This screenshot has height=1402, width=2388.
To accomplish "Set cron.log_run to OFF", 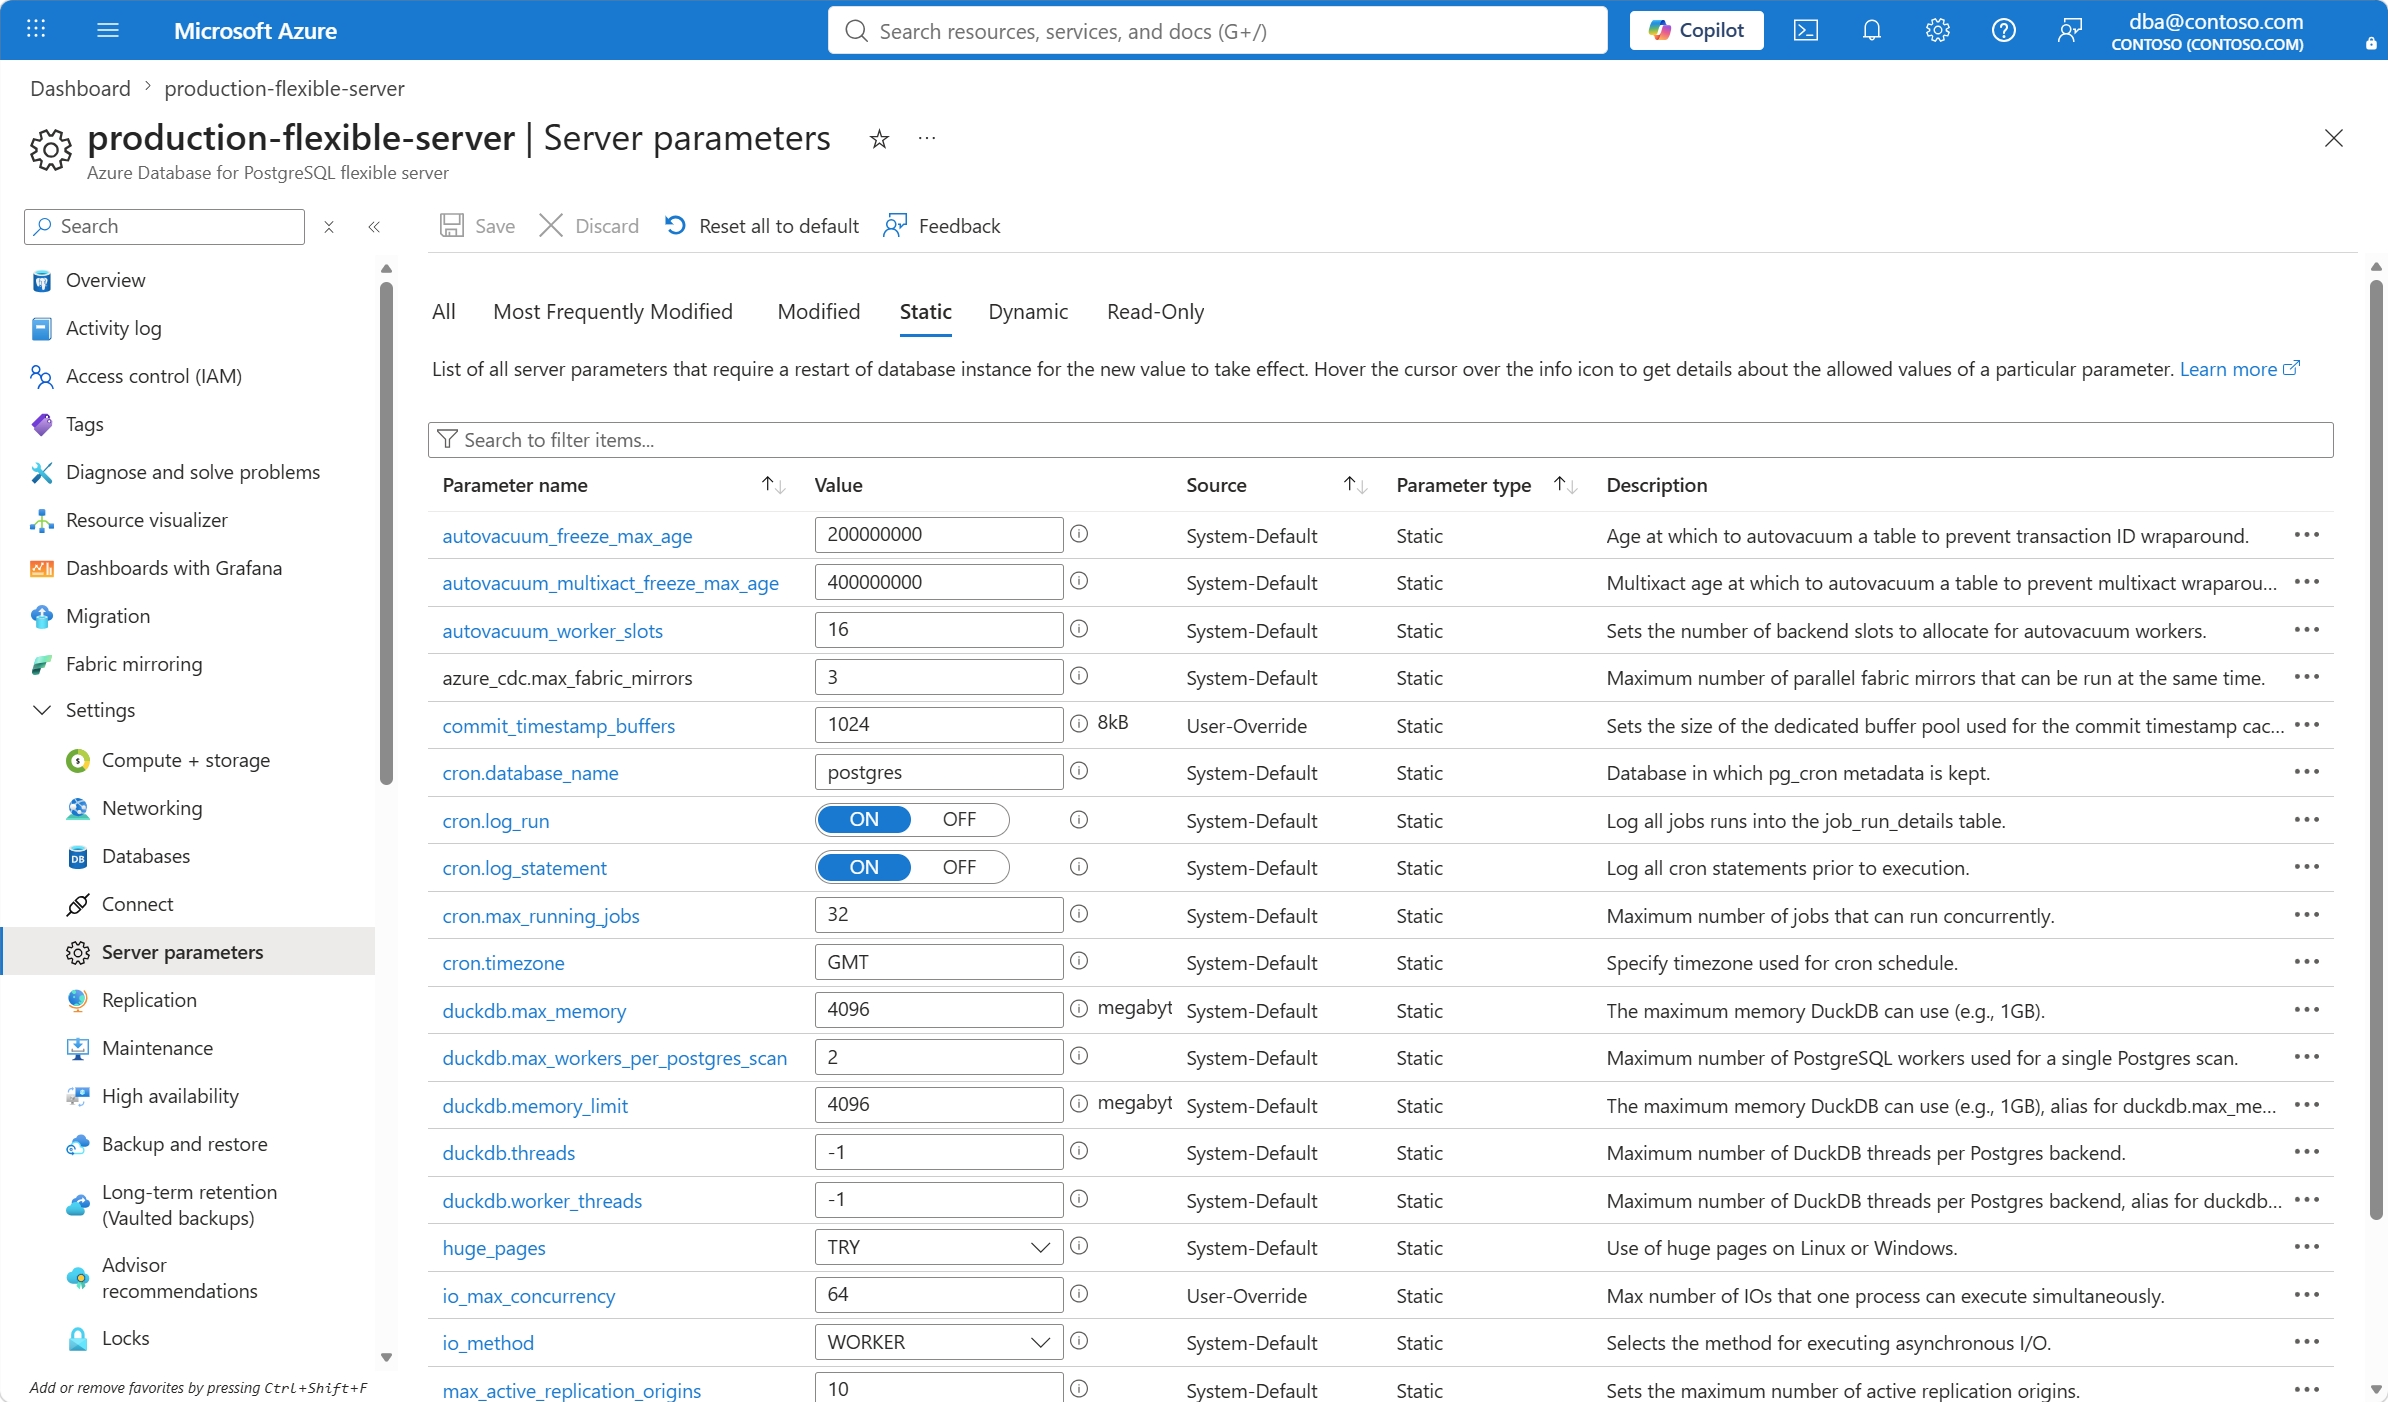I will coord(959,820).
